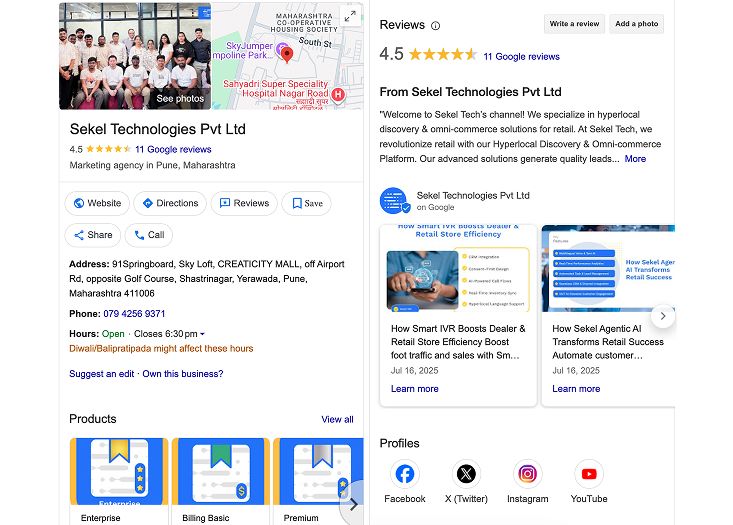Show next posts with the carousel arrow
The width and height of the screenshot is (733, 525).
[x=663, y=316]
